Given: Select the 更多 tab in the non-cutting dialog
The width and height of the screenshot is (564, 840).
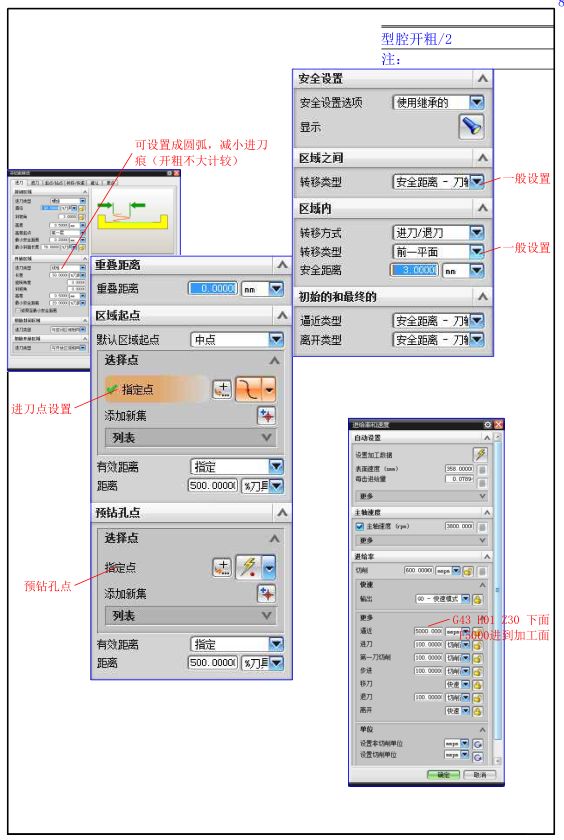Looking at the screenshot, I should (110, 183).
